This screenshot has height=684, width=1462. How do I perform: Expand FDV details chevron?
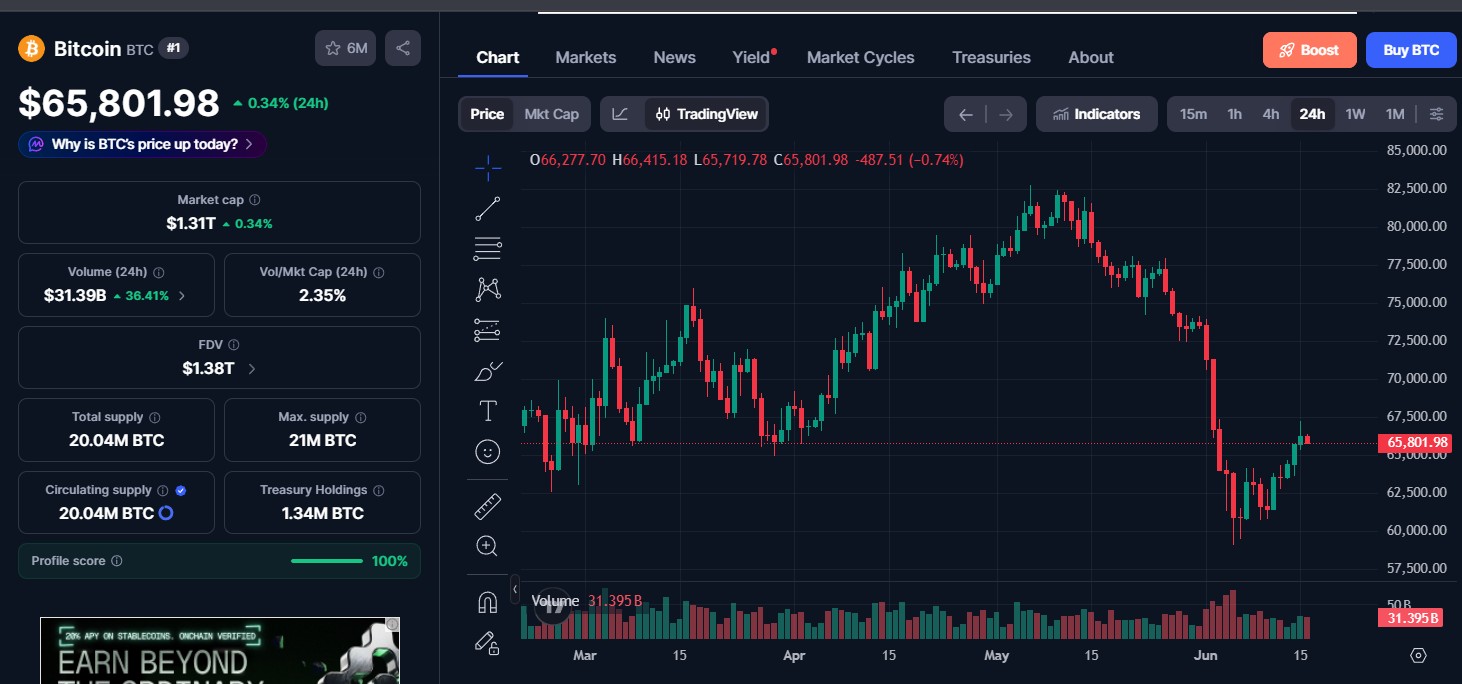pos(251,369)
